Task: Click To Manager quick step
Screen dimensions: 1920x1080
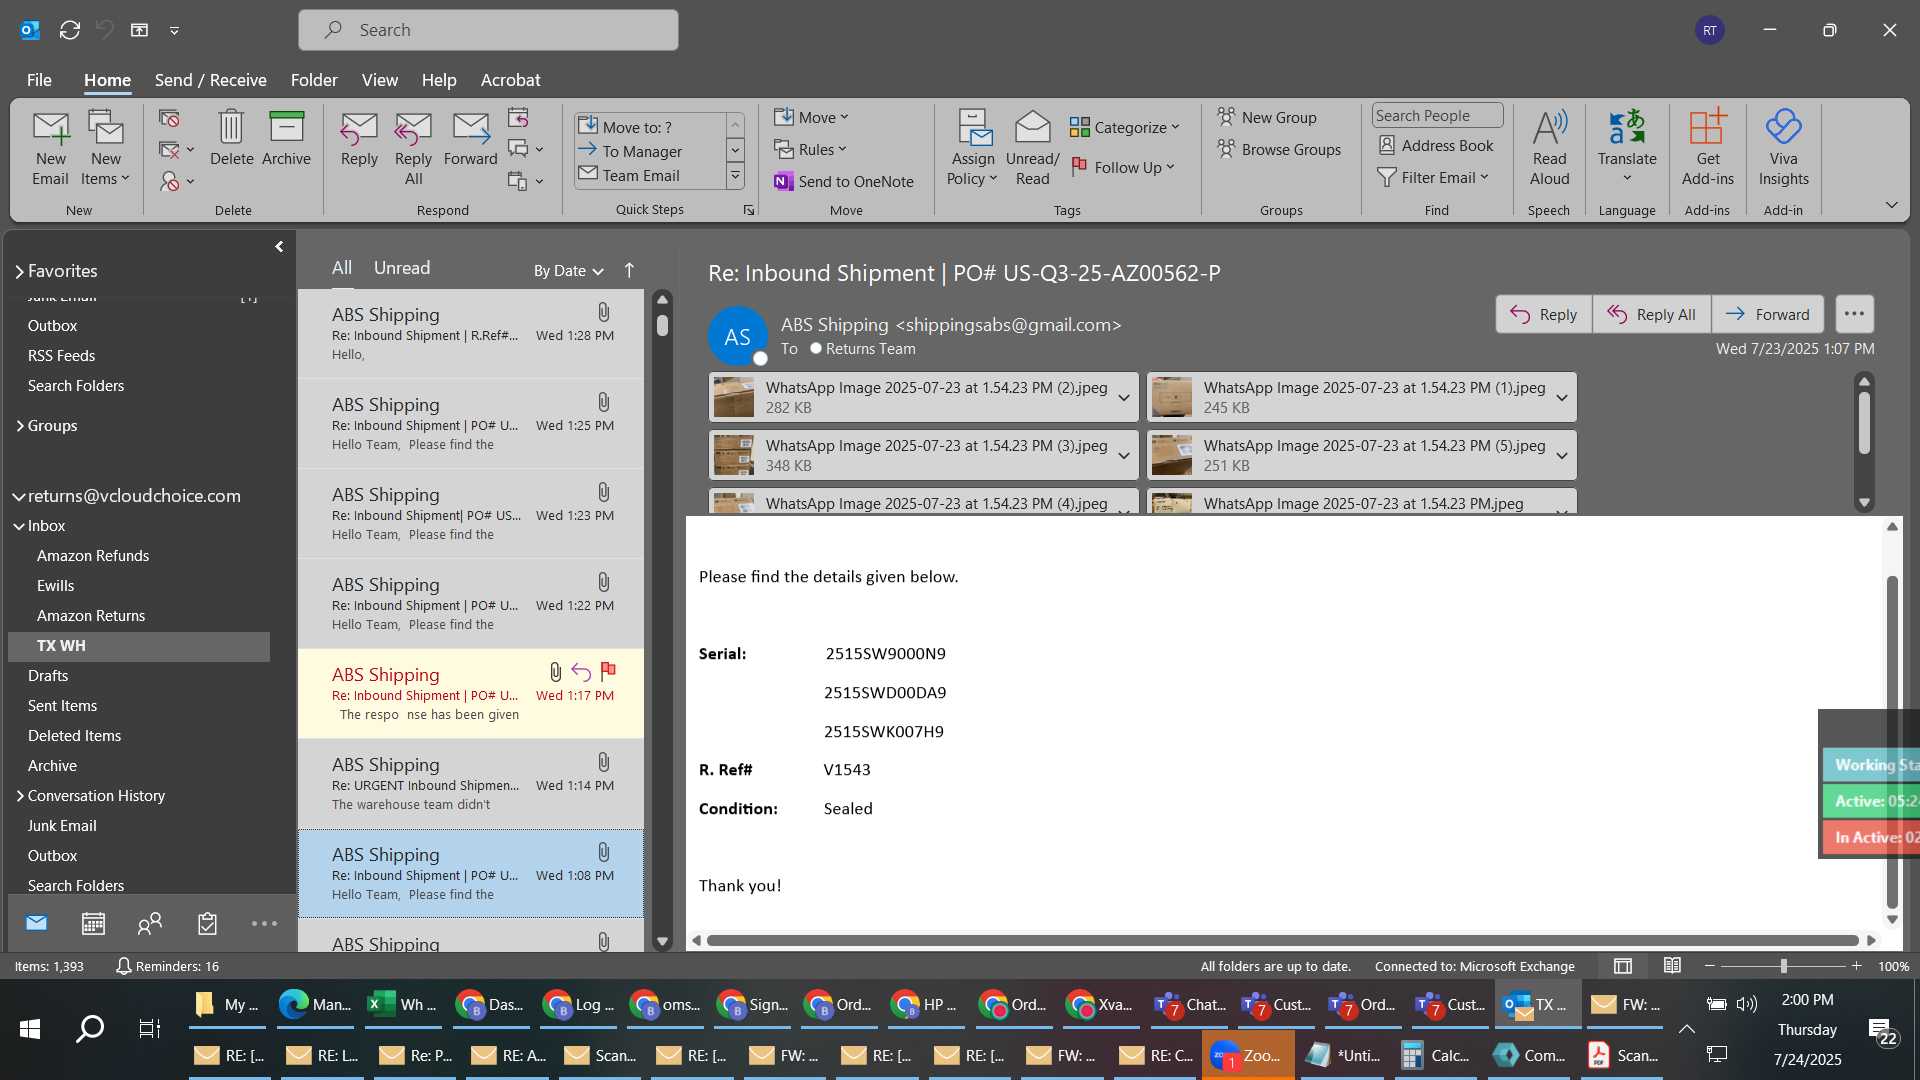Action: [x=650, y=151]
